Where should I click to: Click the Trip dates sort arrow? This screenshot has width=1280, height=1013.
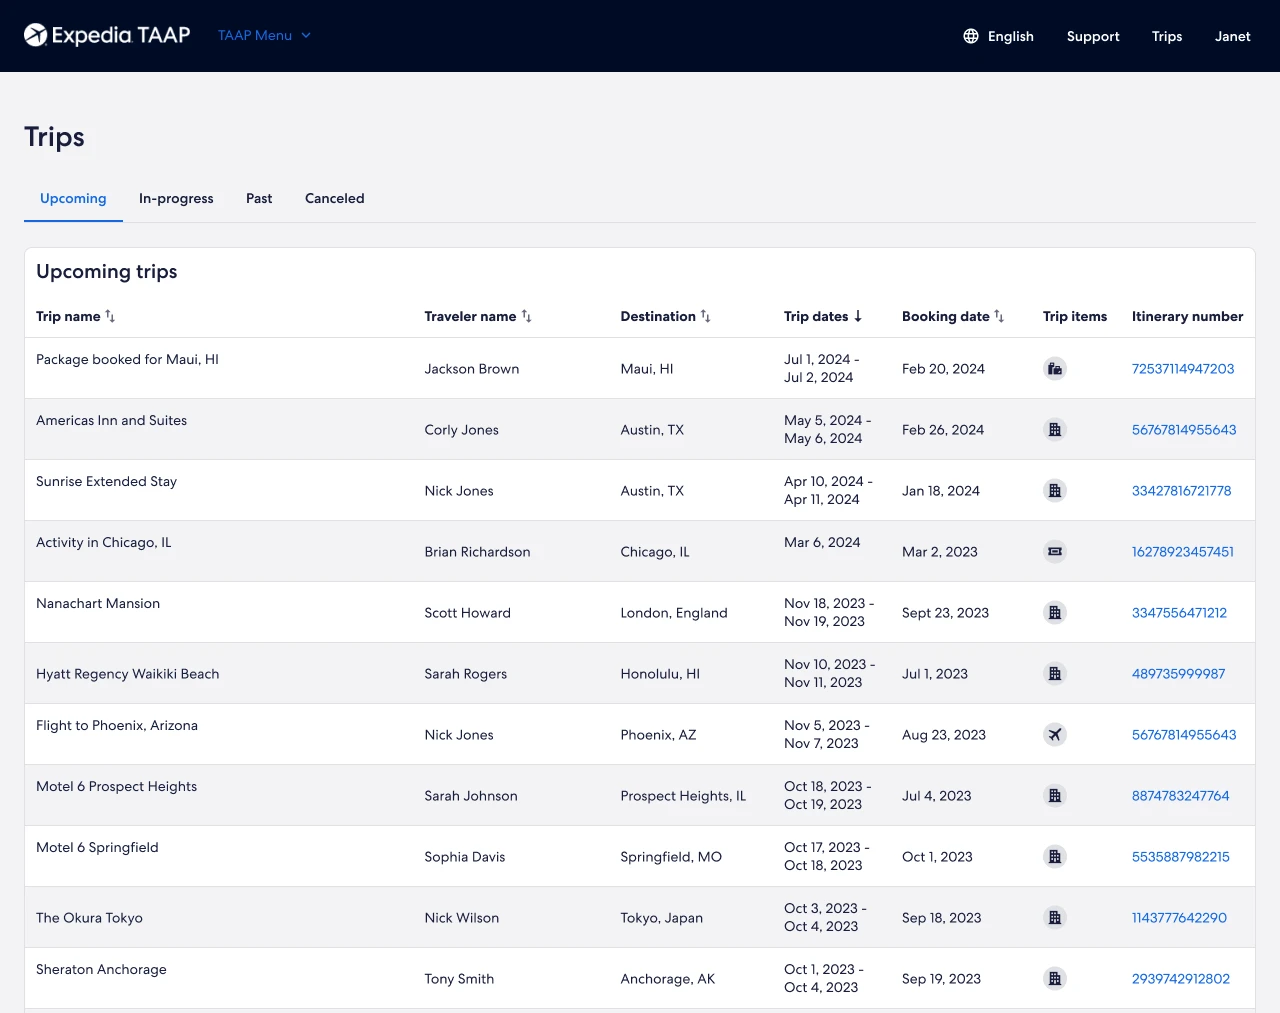click(x=858, y=316)
